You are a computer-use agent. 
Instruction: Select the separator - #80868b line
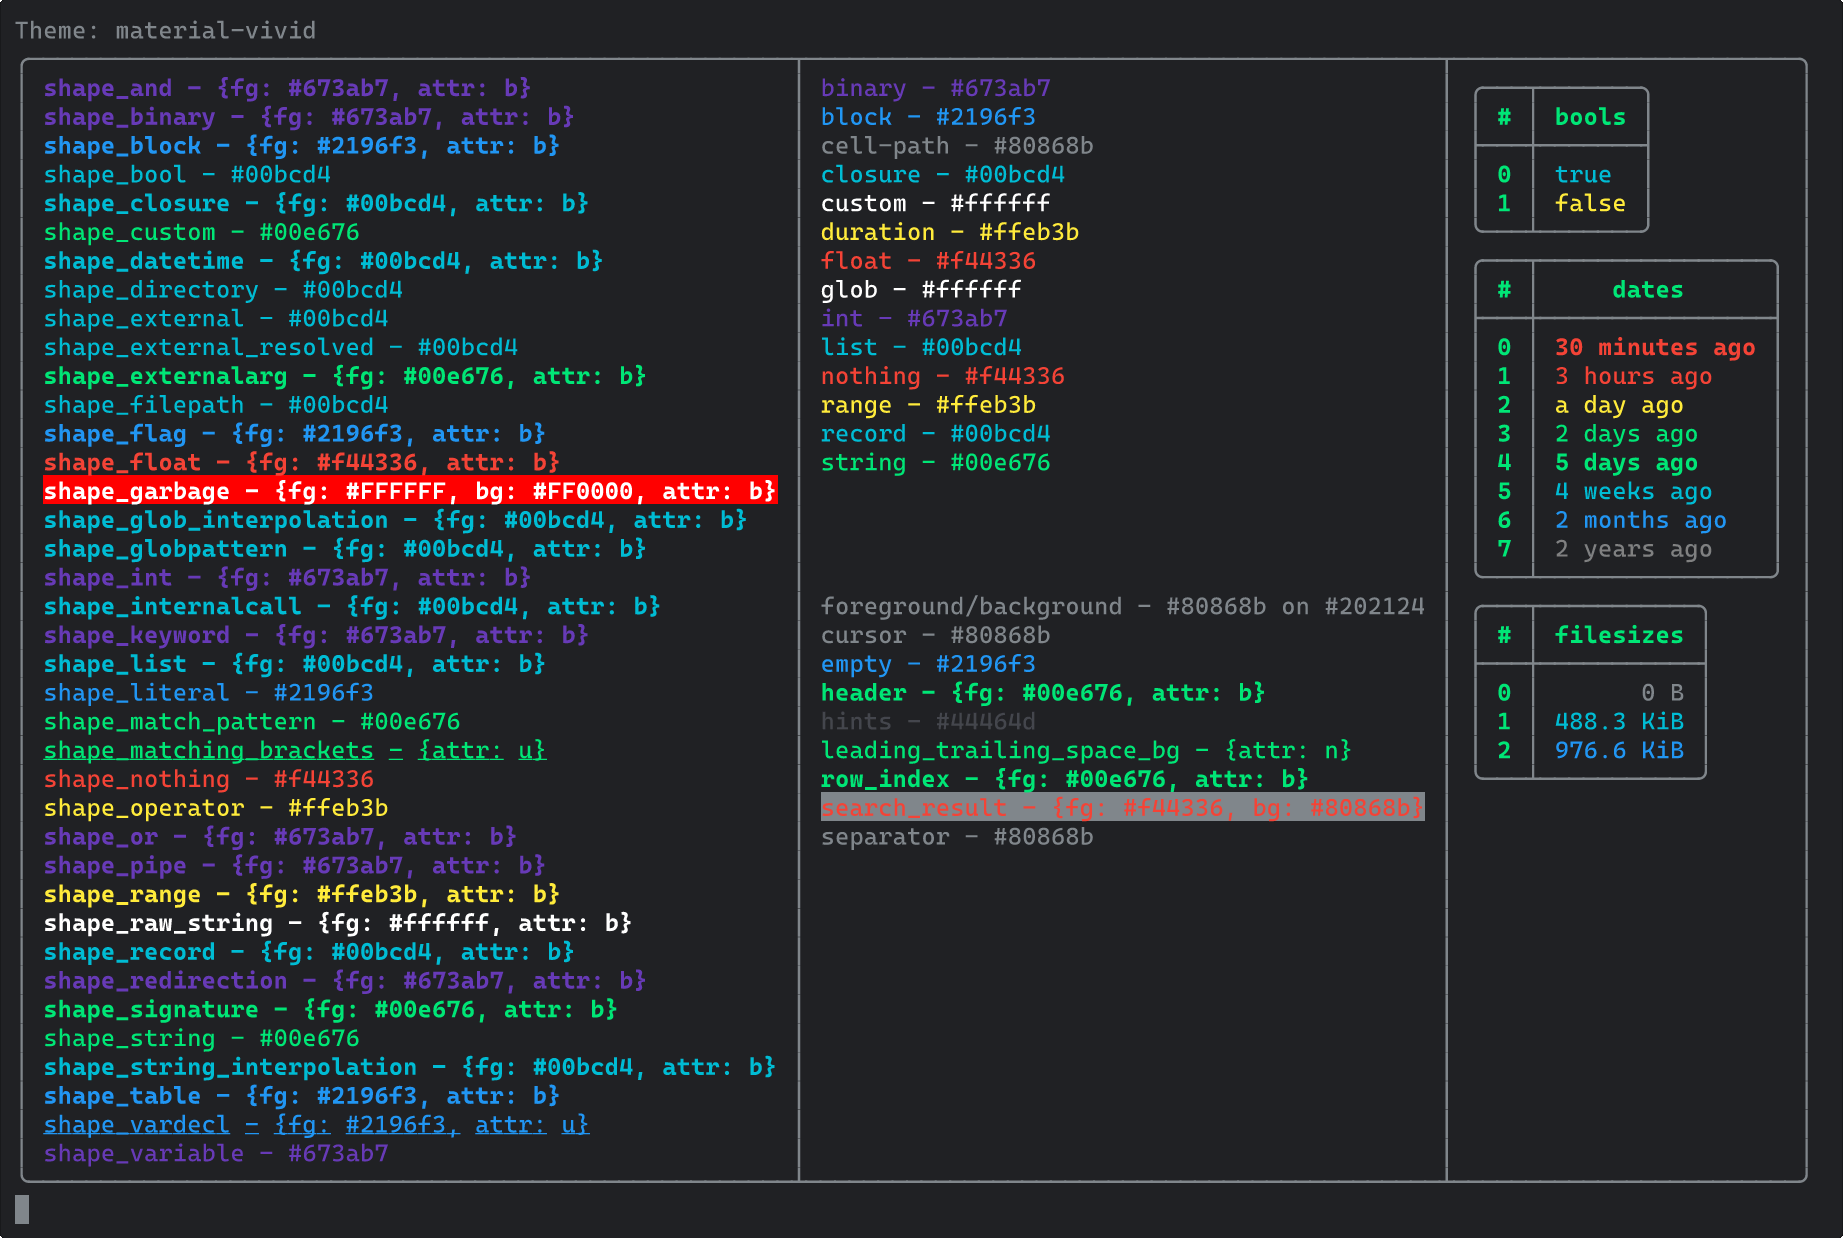point(957,837)
